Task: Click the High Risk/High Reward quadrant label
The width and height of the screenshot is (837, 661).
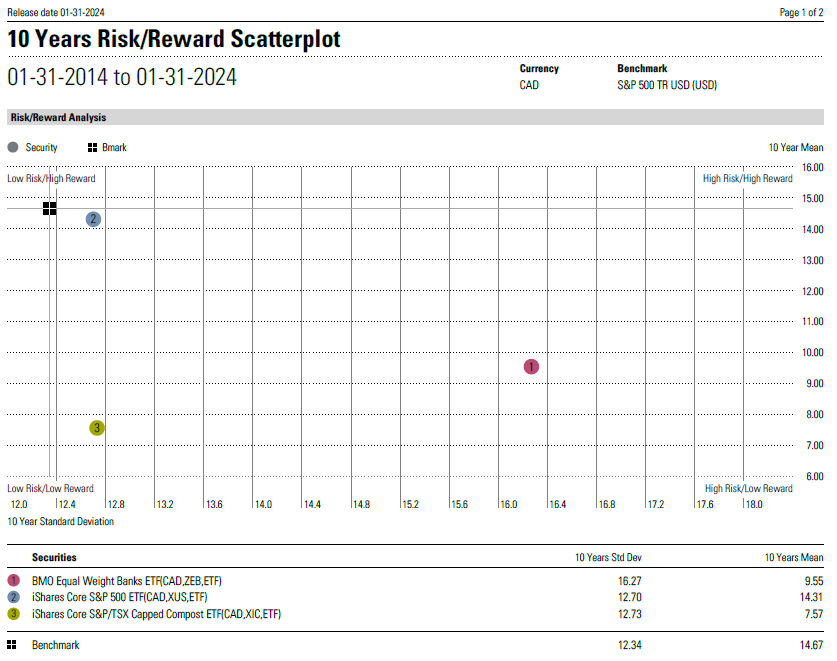Action: [747, 179]
